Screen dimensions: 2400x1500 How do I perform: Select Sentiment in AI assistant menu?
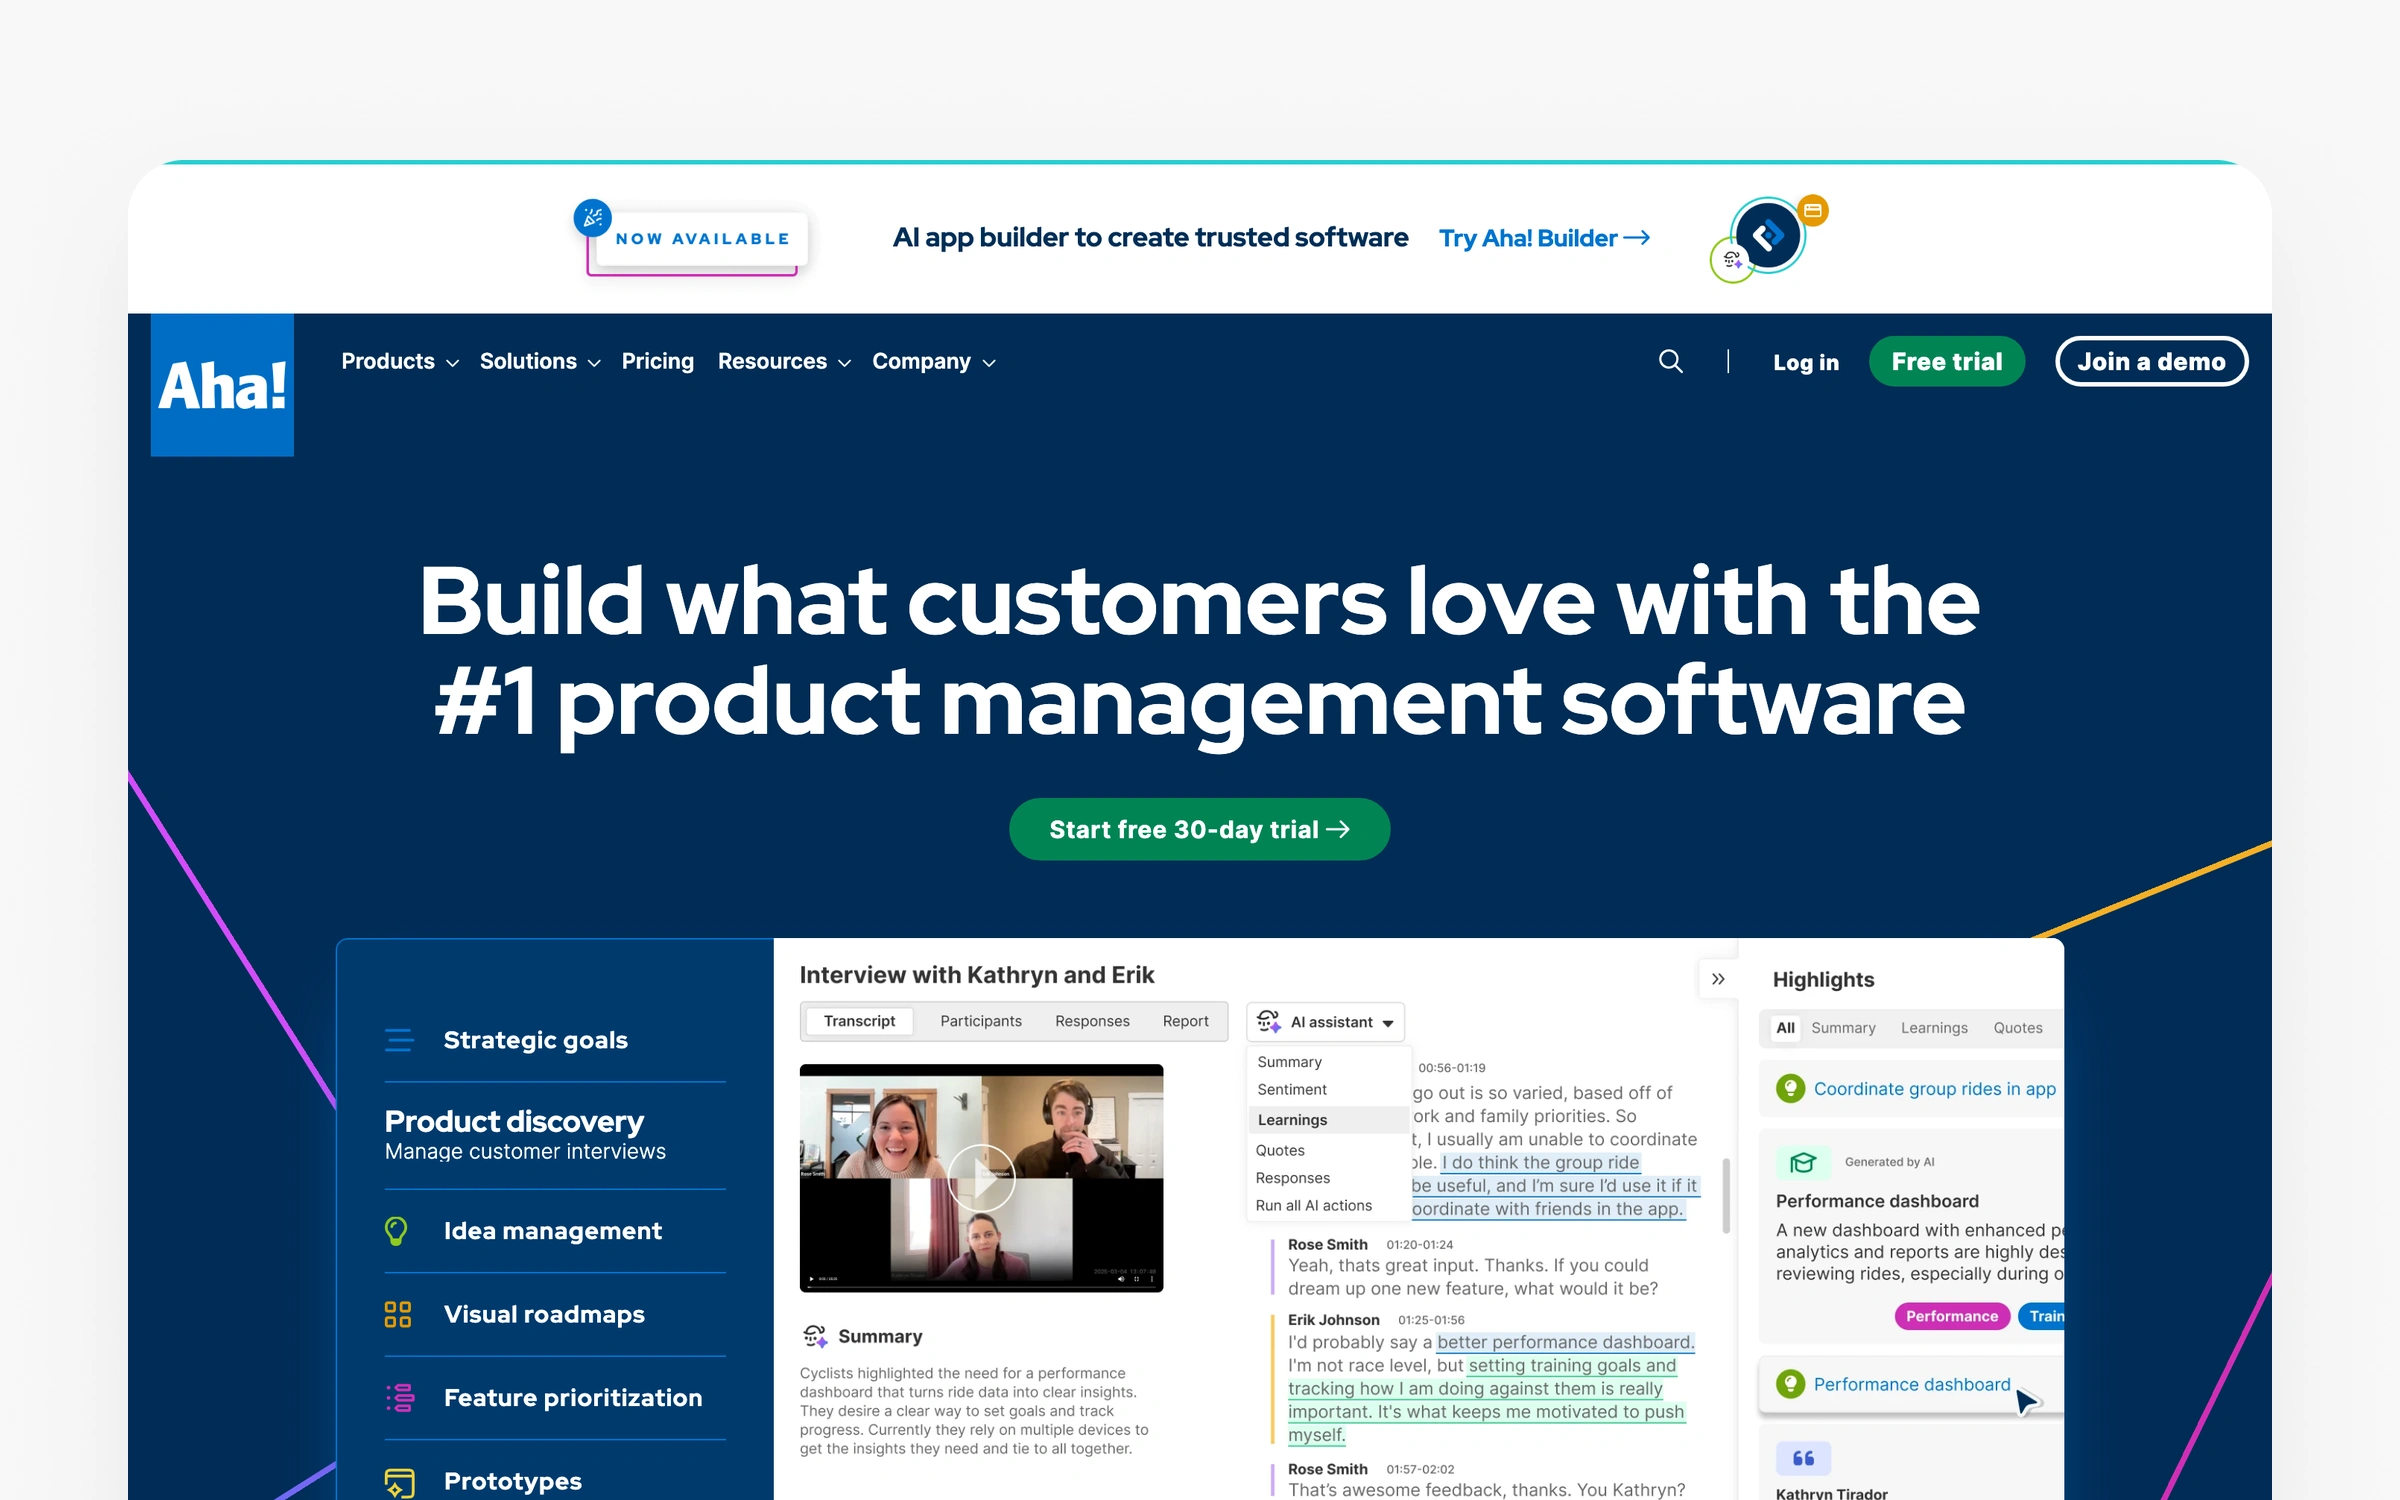pyautogui.click(x=1292, y=1090)
